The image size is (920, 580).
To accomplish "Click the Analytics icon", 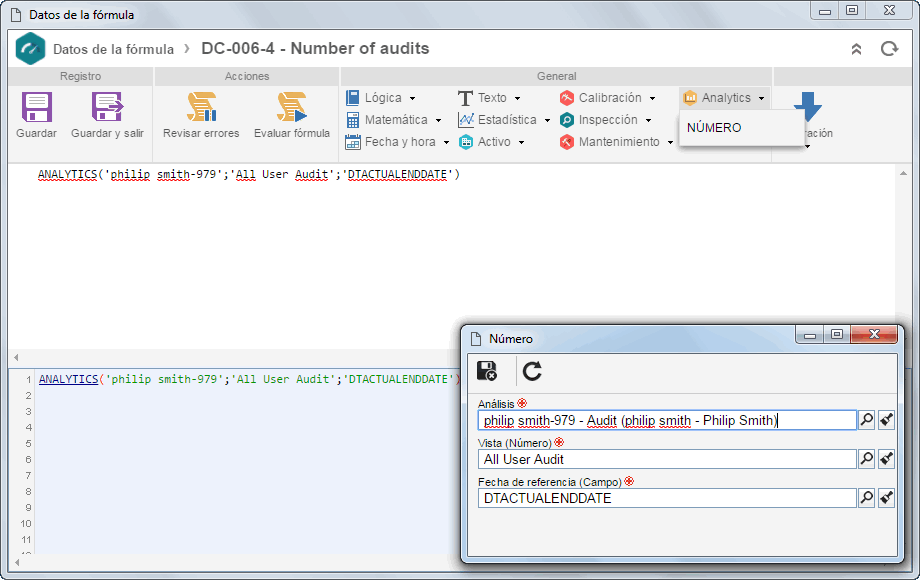I will [690, 98].
